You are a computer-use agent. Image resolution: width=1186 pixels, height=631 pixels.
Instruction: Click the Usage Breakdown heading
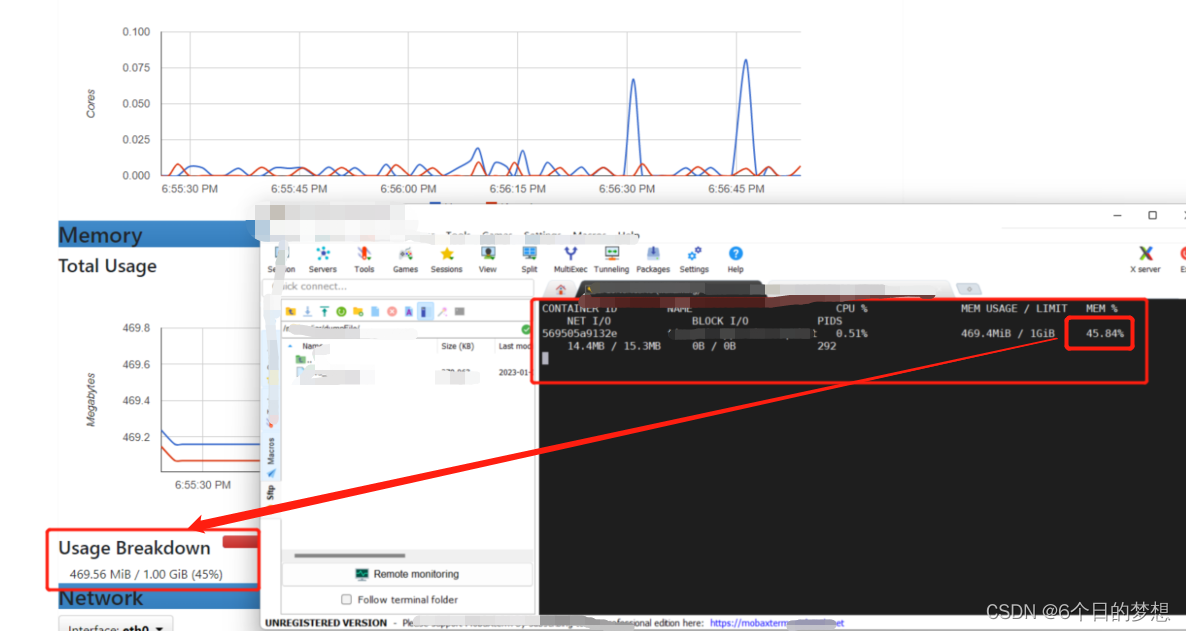click(135, 548)
